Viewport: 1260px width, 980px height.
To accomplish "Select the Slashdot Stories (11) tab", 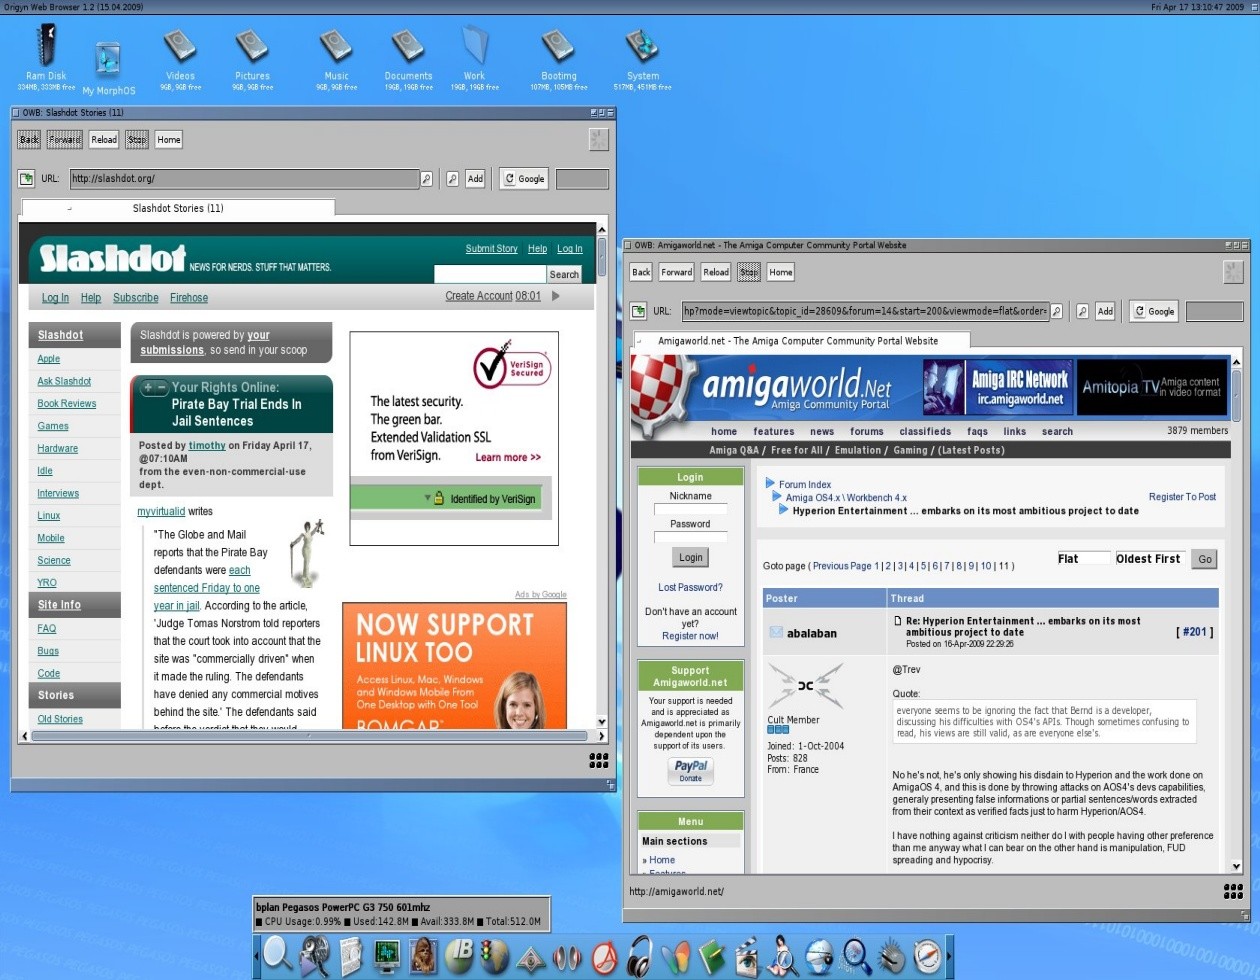I will pyautogui.click(x=178, y=208).
